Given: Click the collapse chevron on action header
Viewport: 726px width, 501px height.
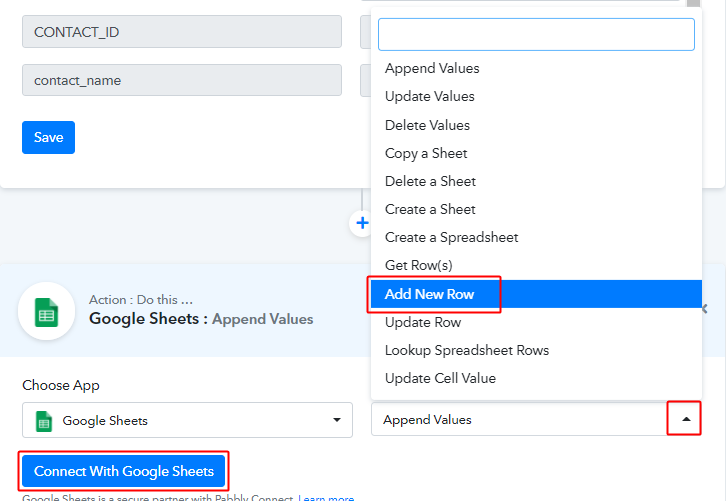Looking at the screenshot, I should tap(705, 308).
